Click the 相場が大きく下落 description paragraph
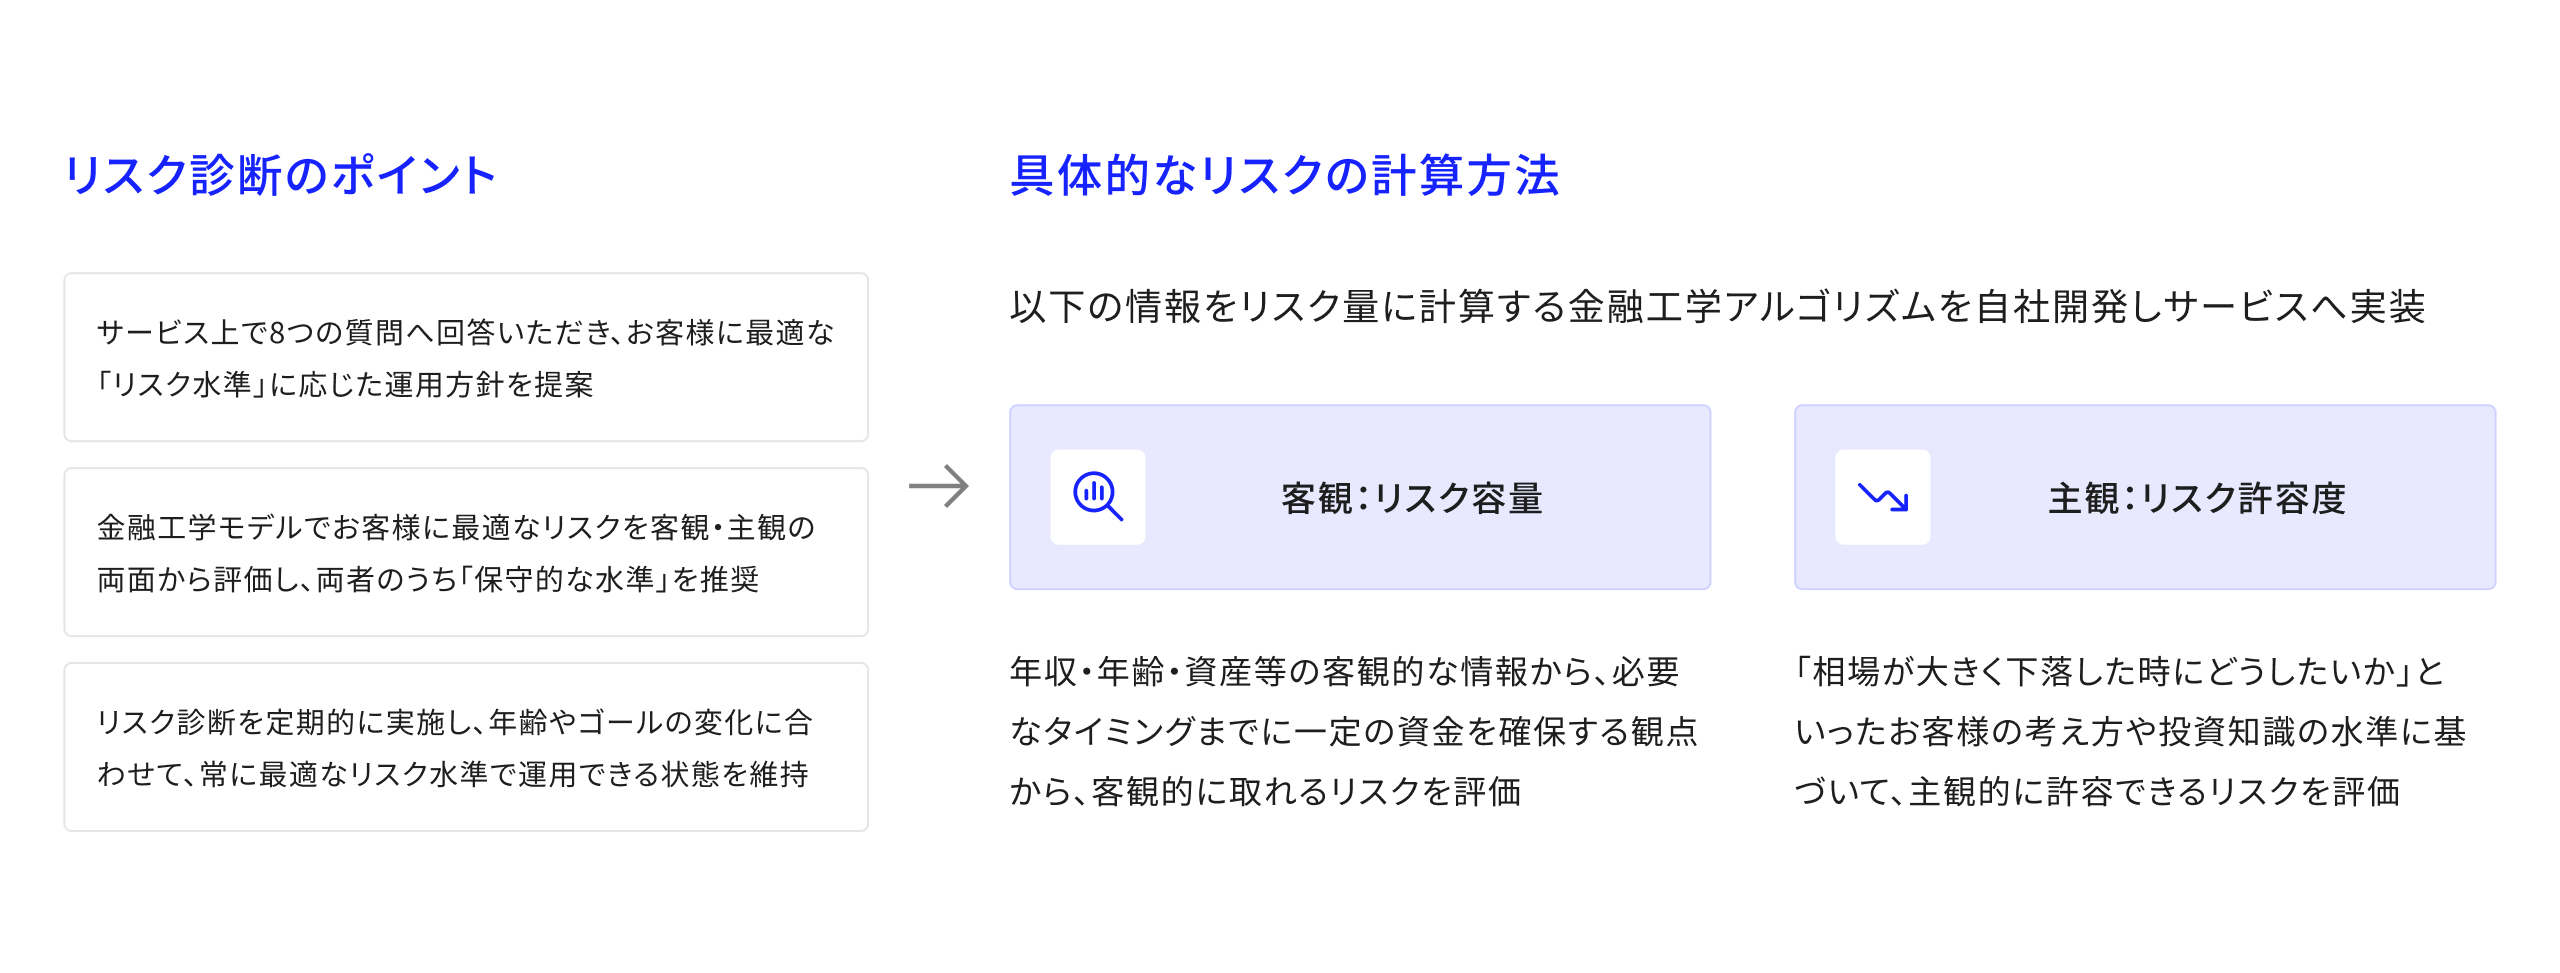This screenshot has width=2560, height=973. click(x=2130, y=731)
